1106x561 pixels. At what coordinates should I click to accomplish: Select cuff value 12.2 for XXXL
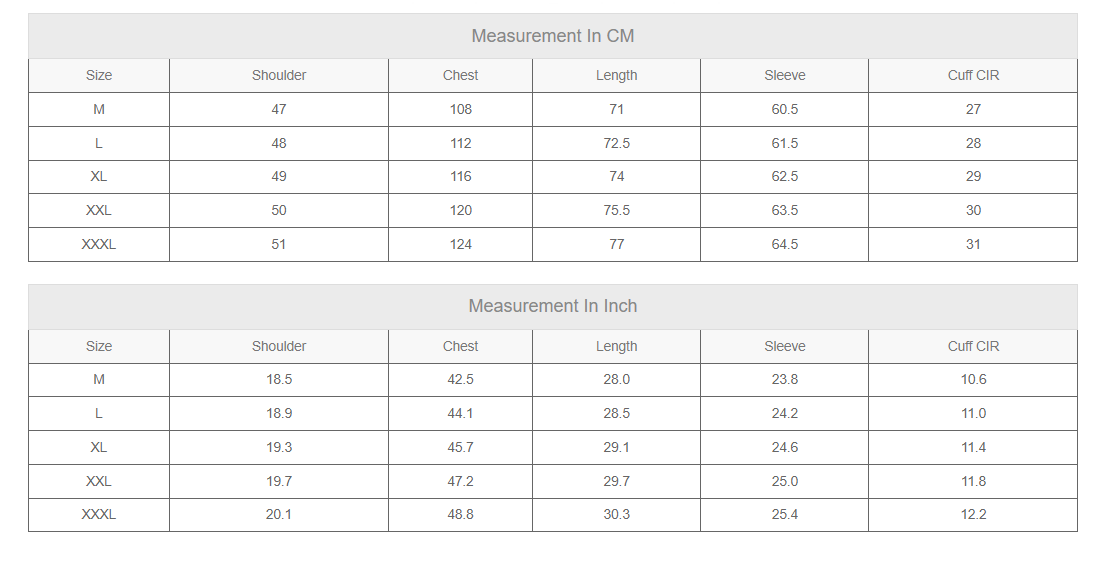[x=973, y=514]
